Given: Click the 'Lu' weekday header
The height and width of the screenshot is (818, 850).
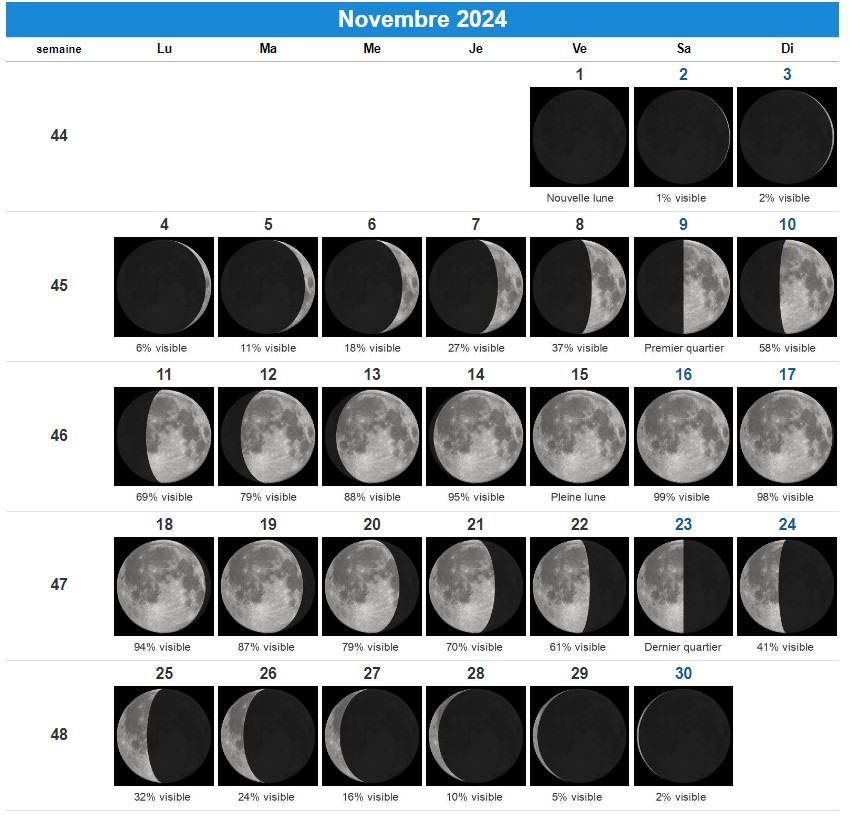Looking at the screenshot, I should point(164,49).
